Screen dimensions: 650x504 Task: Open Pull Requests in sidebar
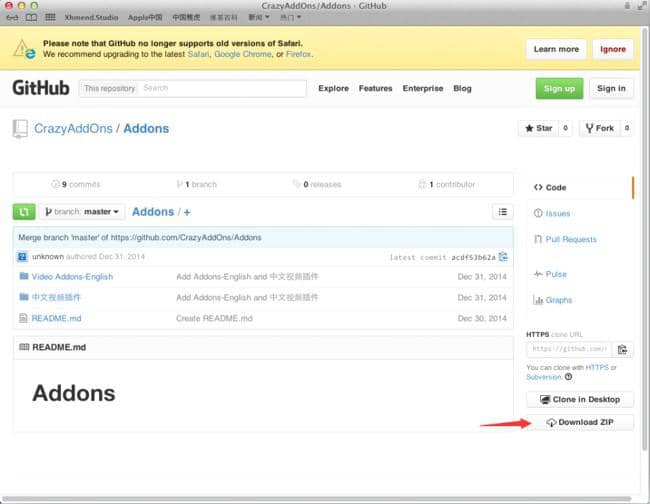coord(565,239)
